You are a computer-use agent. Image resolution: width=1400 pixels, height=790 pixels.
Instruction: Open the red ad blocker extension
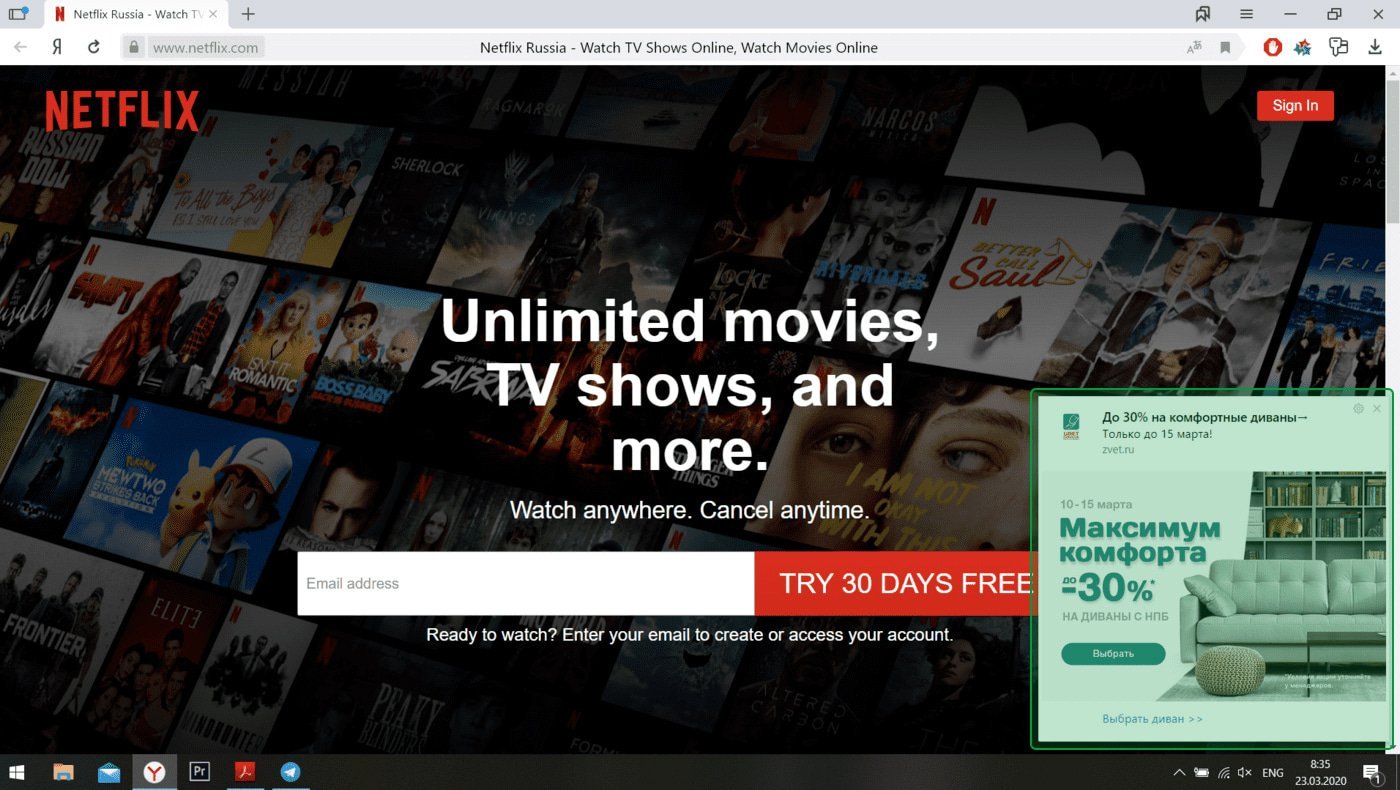1272,47
